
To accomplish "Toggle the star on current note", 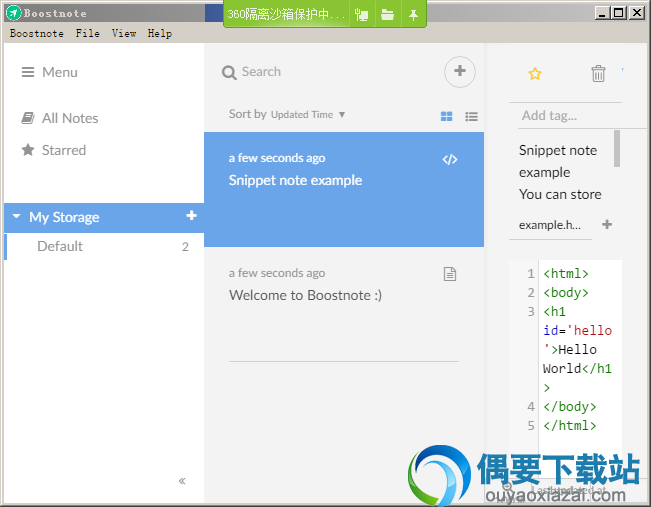I will point(535,74).
